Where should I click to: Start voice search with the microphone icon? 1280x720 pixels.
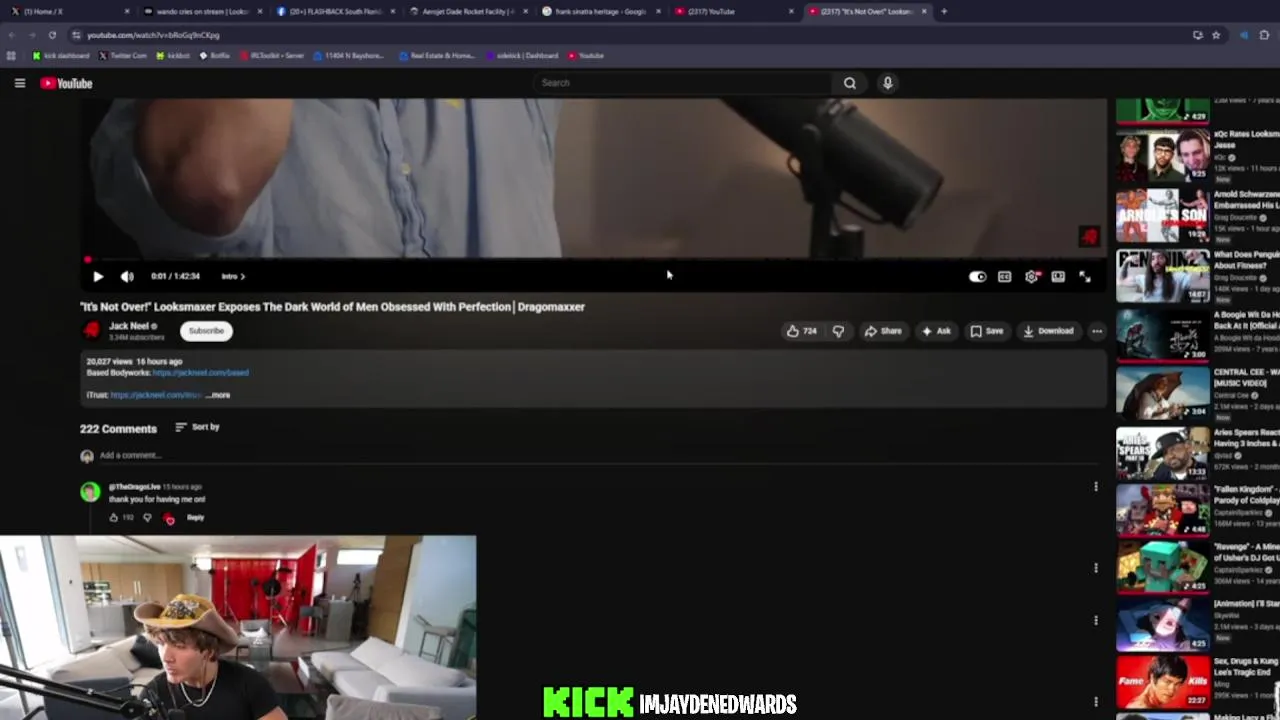coord(887,83)
